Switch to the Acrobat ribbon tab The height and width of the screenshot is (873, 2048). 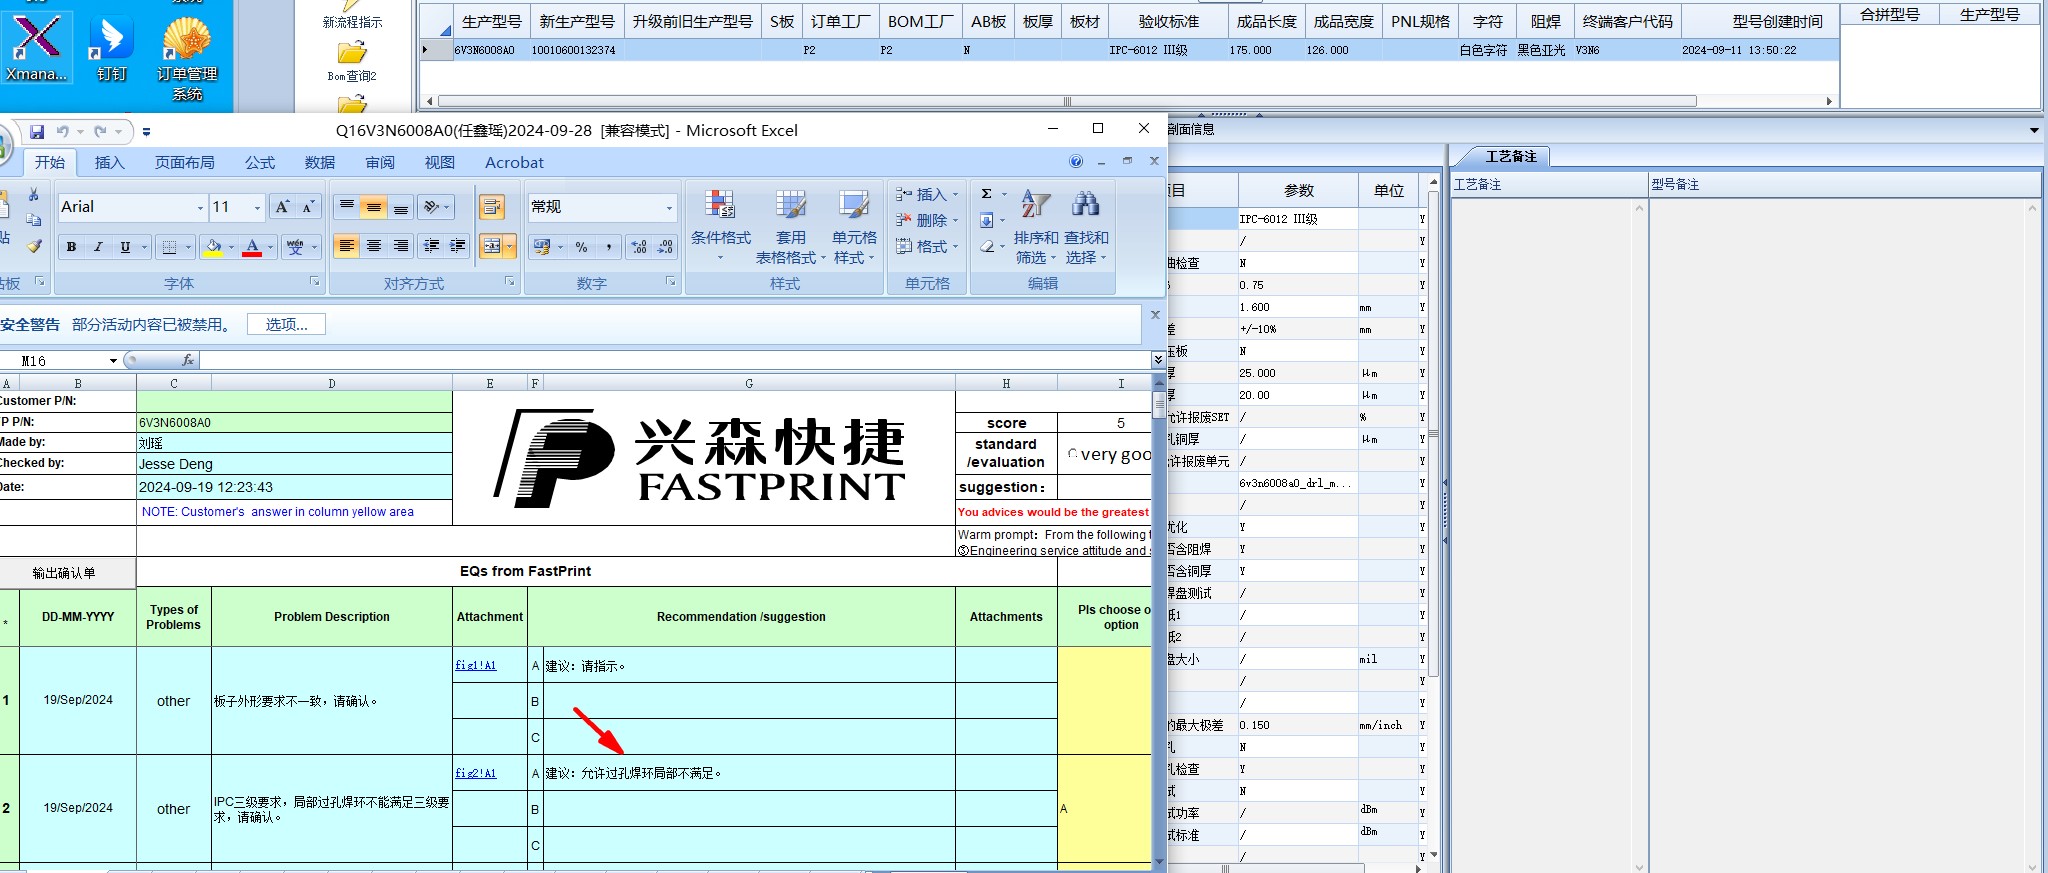pyautogui.click(x=514, y=162)
